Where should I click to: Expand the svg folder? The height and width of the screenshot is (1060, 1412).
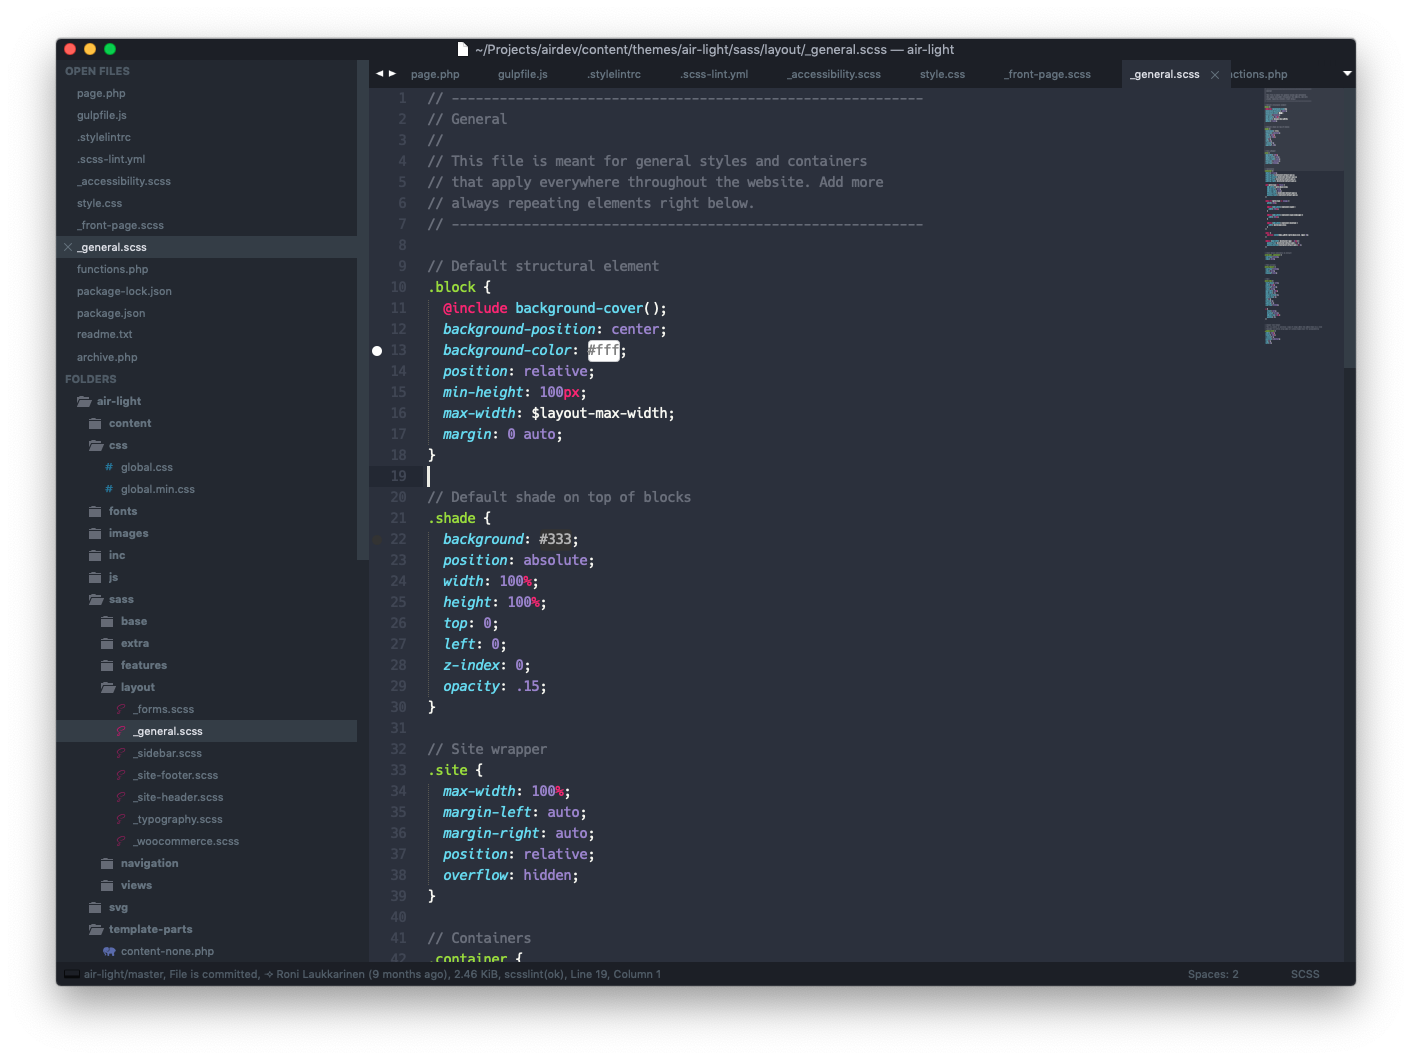click(x=95, y=907)
